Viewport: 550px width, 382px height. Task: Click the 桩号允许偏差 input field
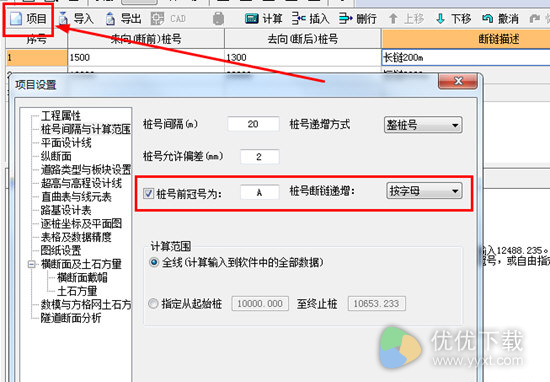[260, 156]
